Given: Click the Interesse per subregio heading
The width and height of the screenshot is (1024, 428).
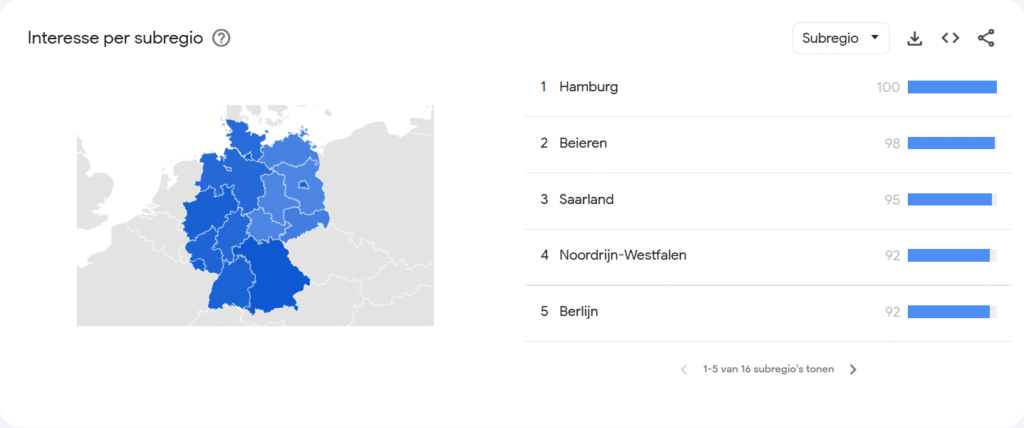Looking at the screenshot, I should coord(116,38).
